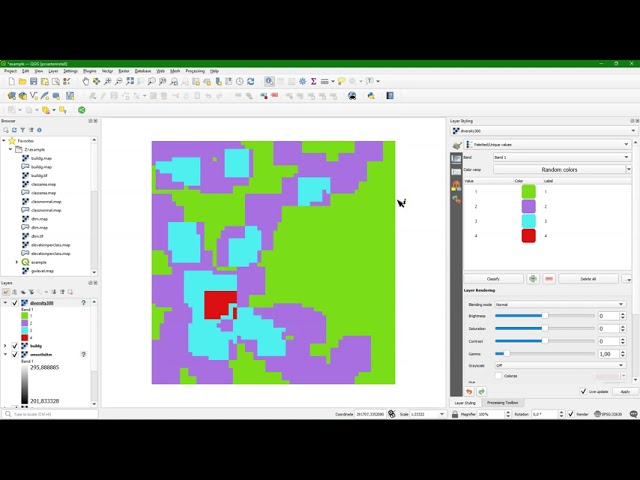
Task: Click the Refresh map icon
Action: click(251, 81)
